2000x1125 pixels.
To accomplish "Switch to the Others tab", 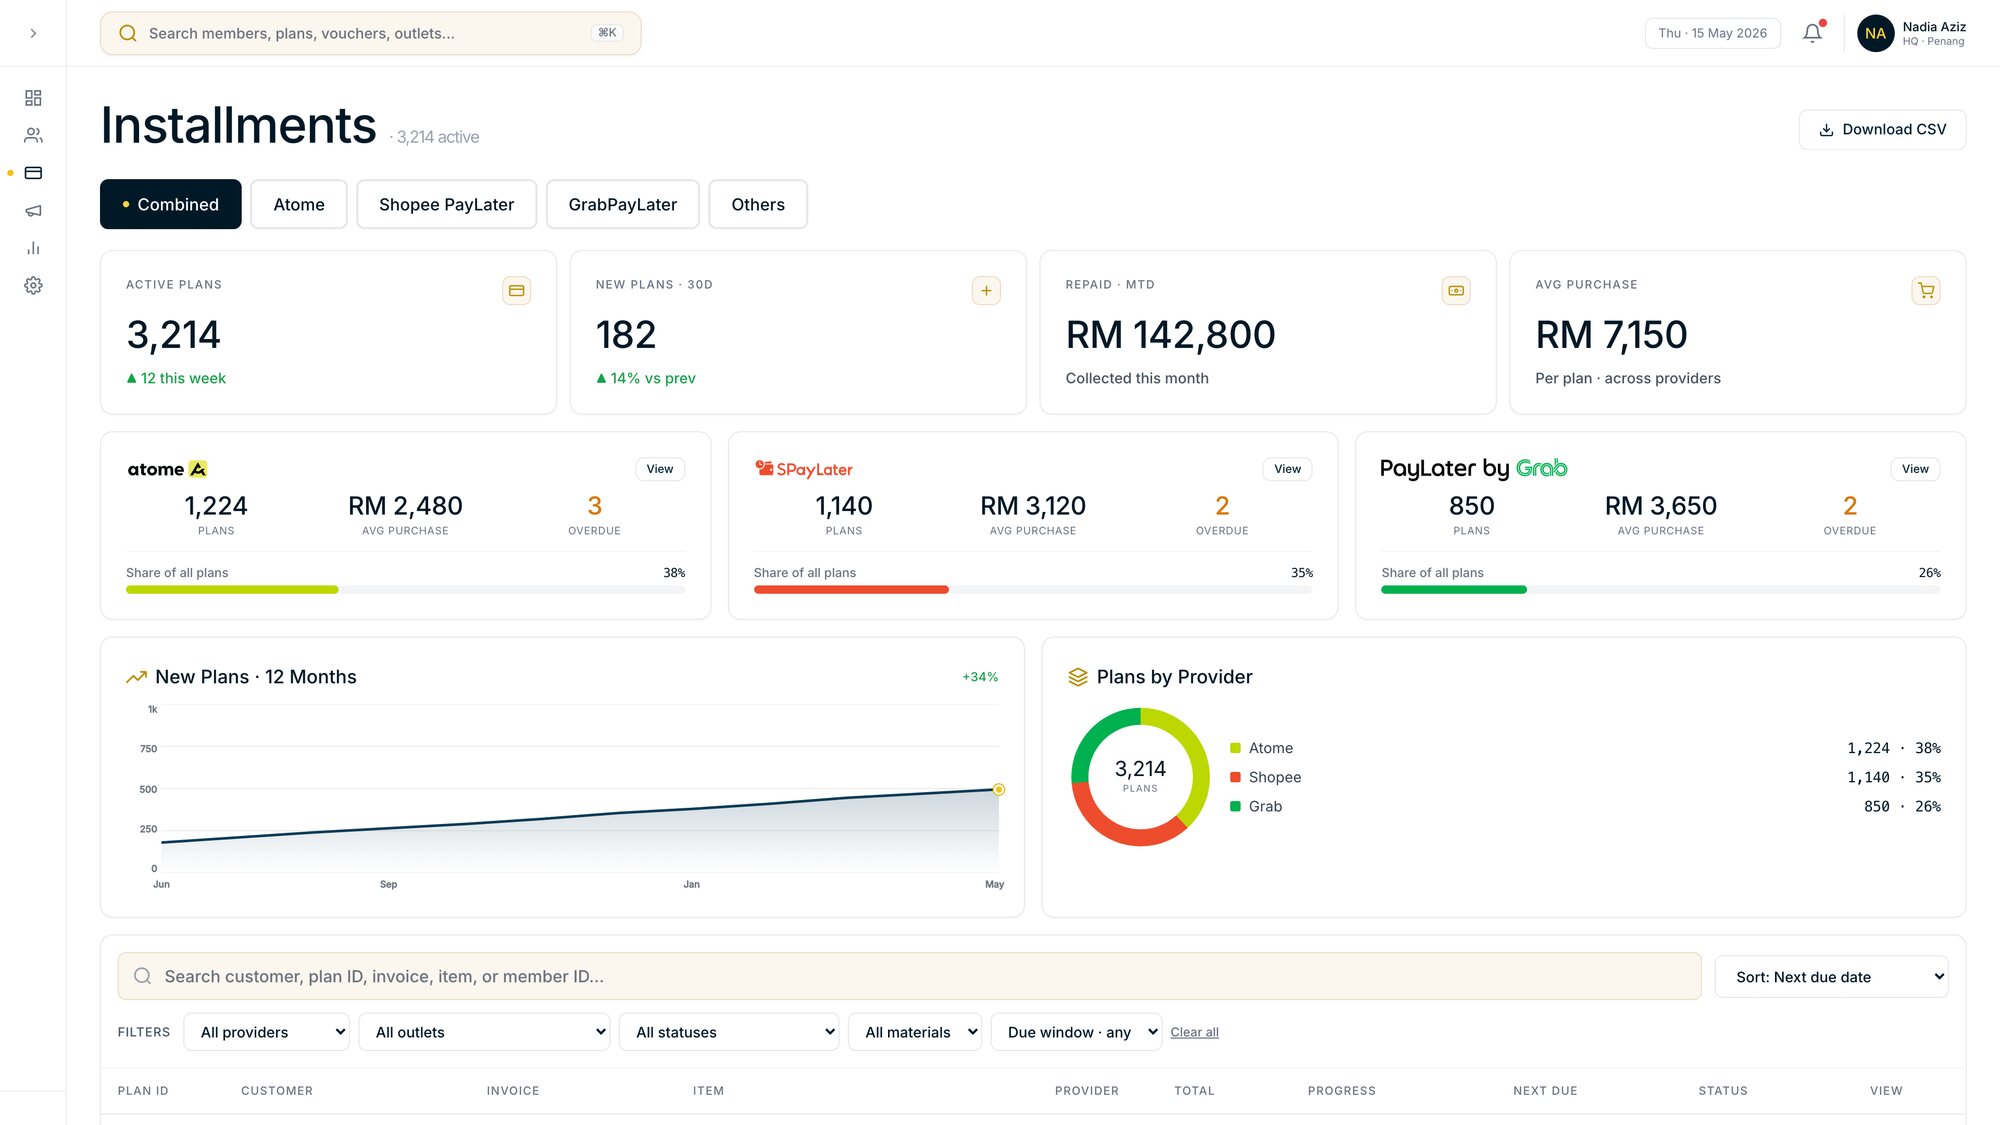I will (758, 204).
